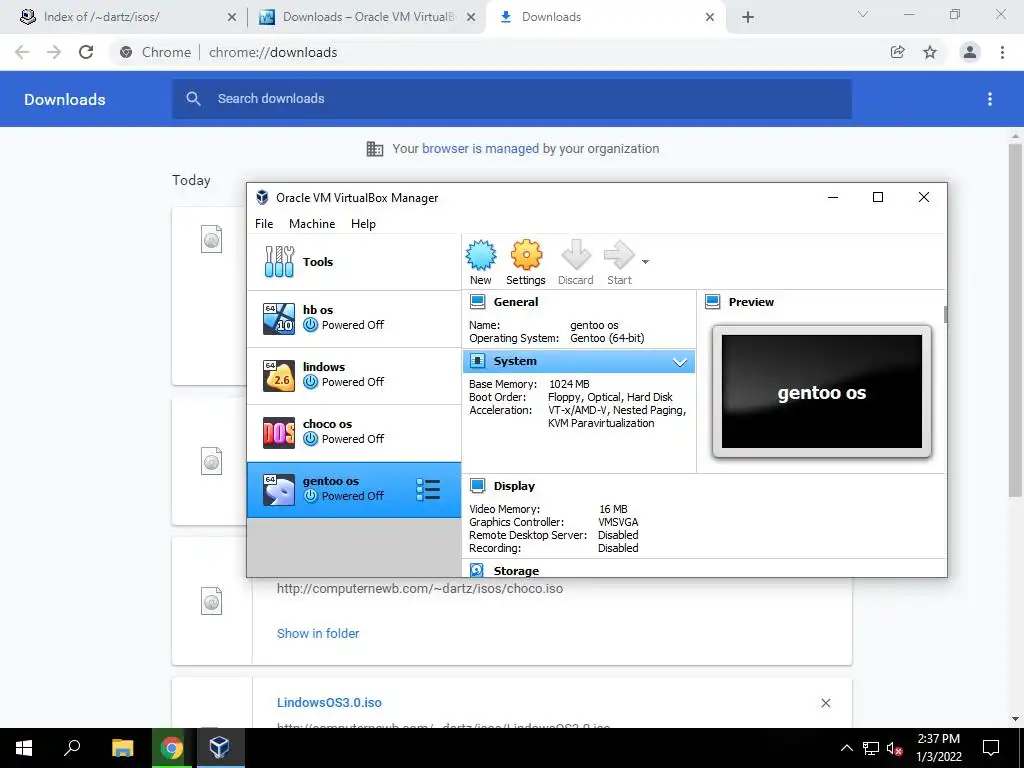Open the Help menu in VirtualBox

click(x=363, y=223)
